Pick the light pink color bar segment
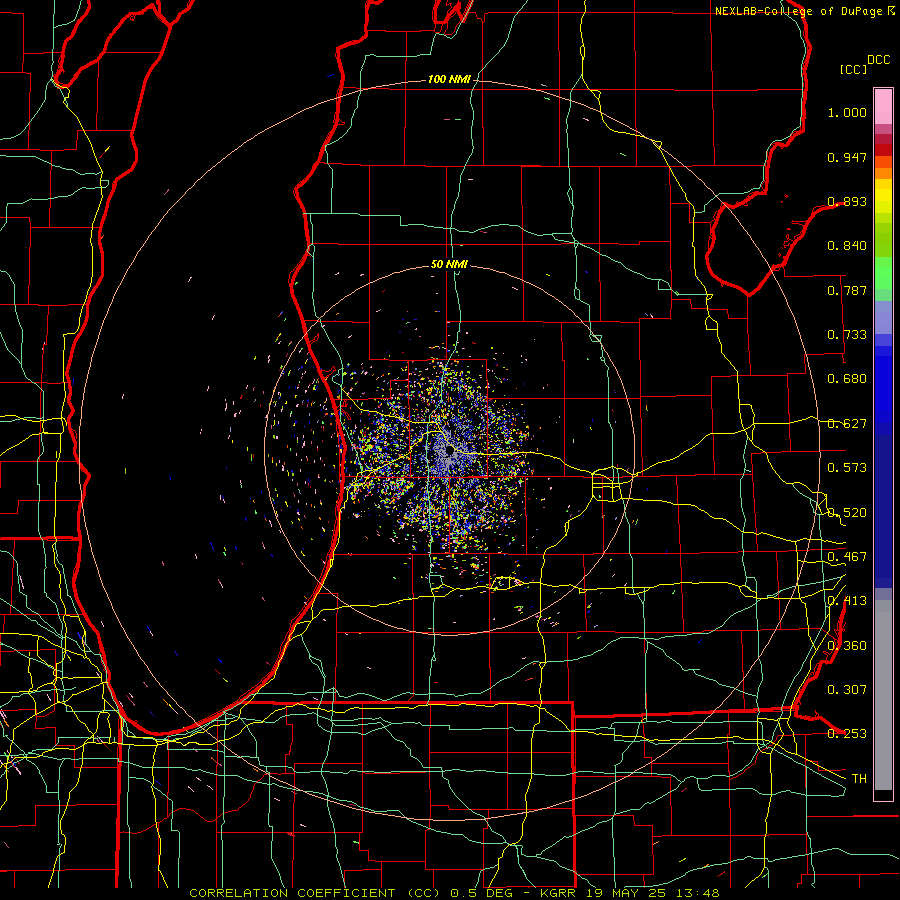 click(883, 106)
